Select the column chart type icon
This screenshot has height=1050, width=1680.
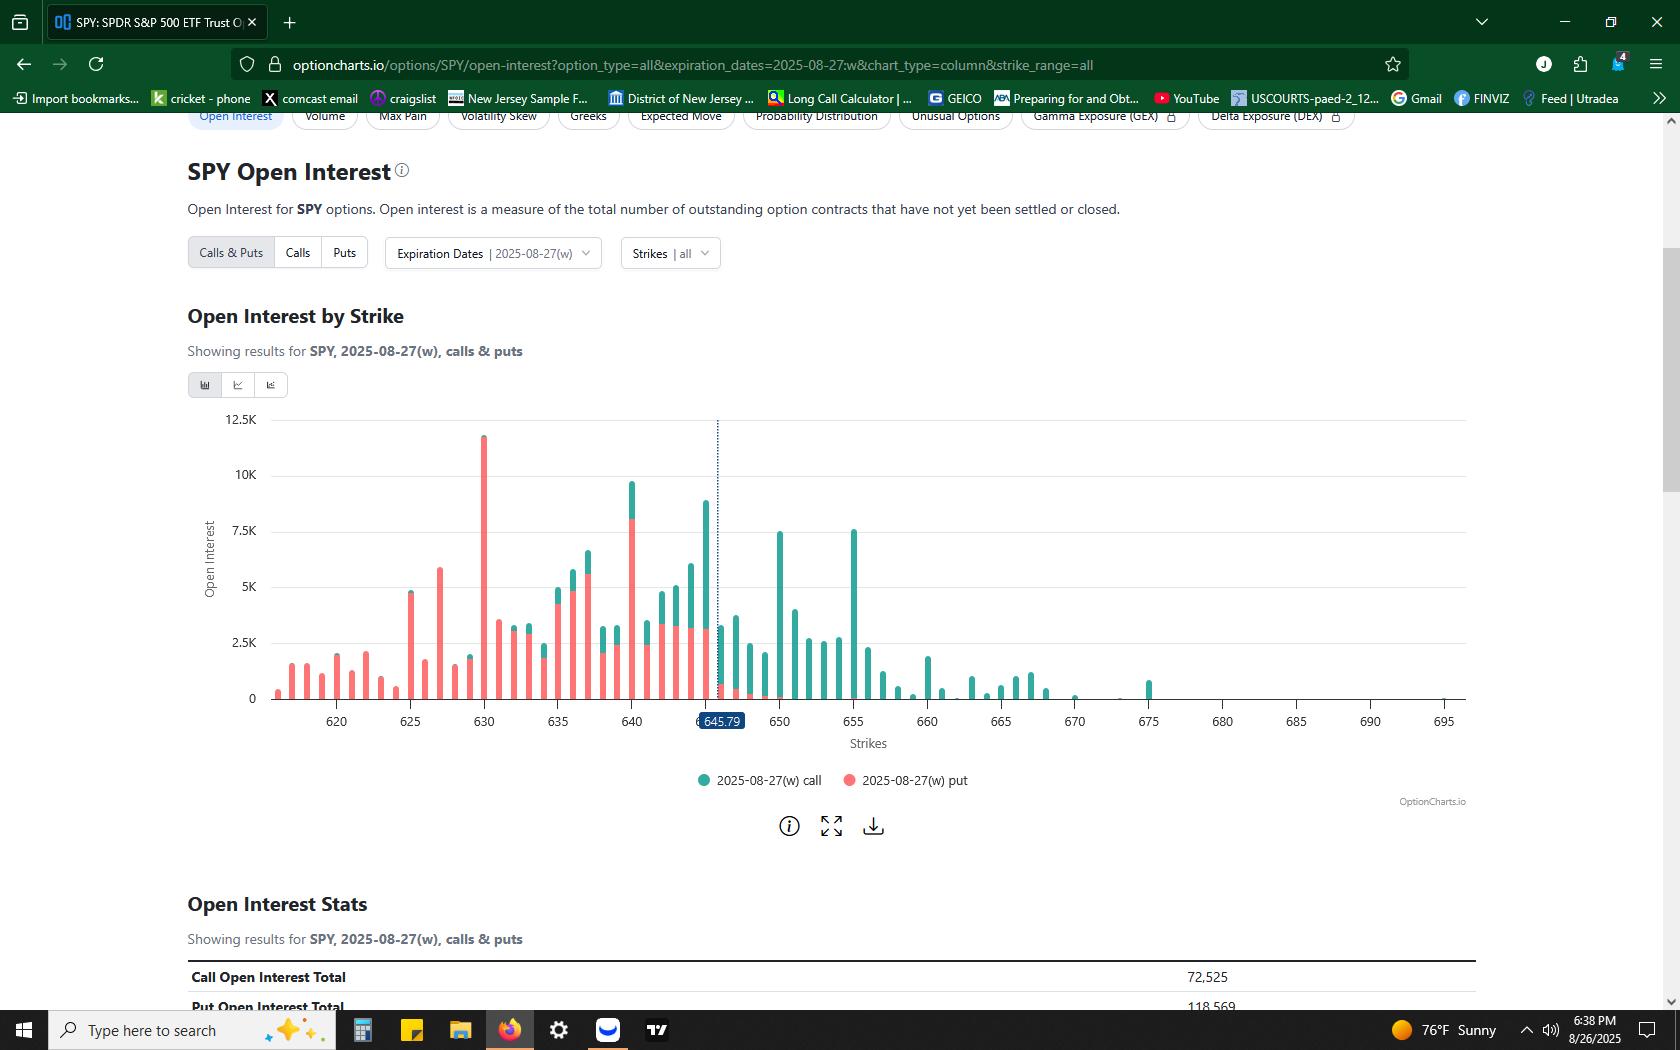205,385
